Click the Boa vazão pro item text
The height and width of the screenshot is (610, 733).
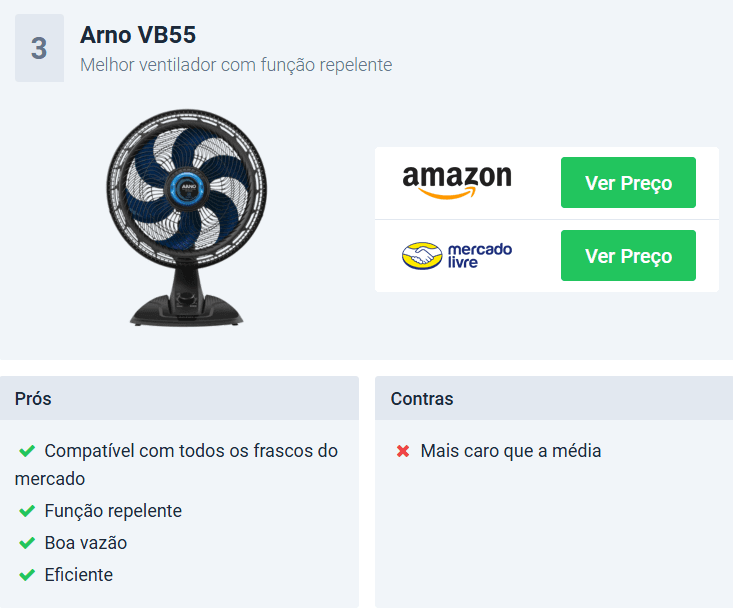86,543
